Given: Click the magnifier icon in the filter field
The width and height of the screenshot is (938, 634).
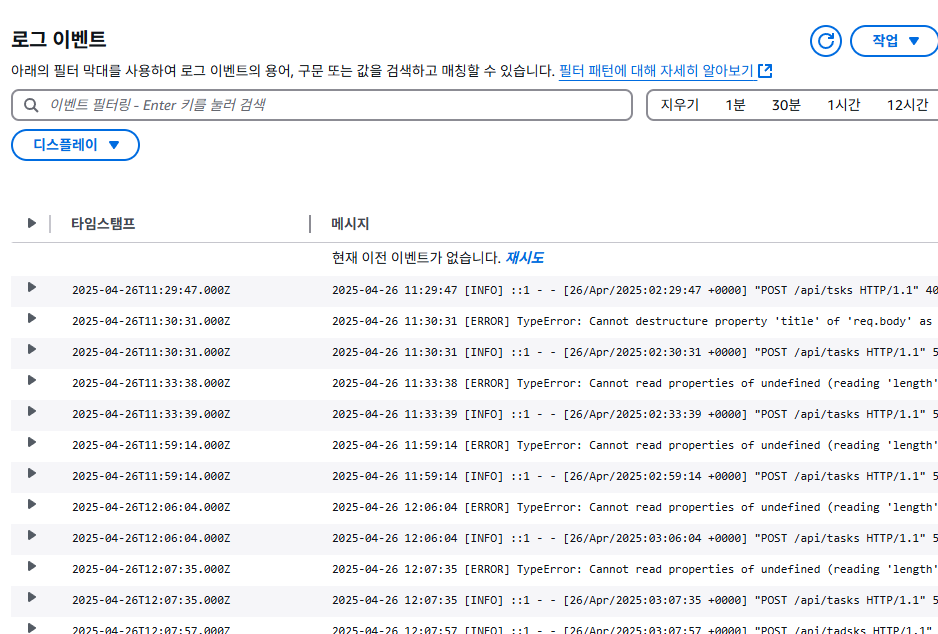Looking at the screenshot, I should (x=30, y=105).
